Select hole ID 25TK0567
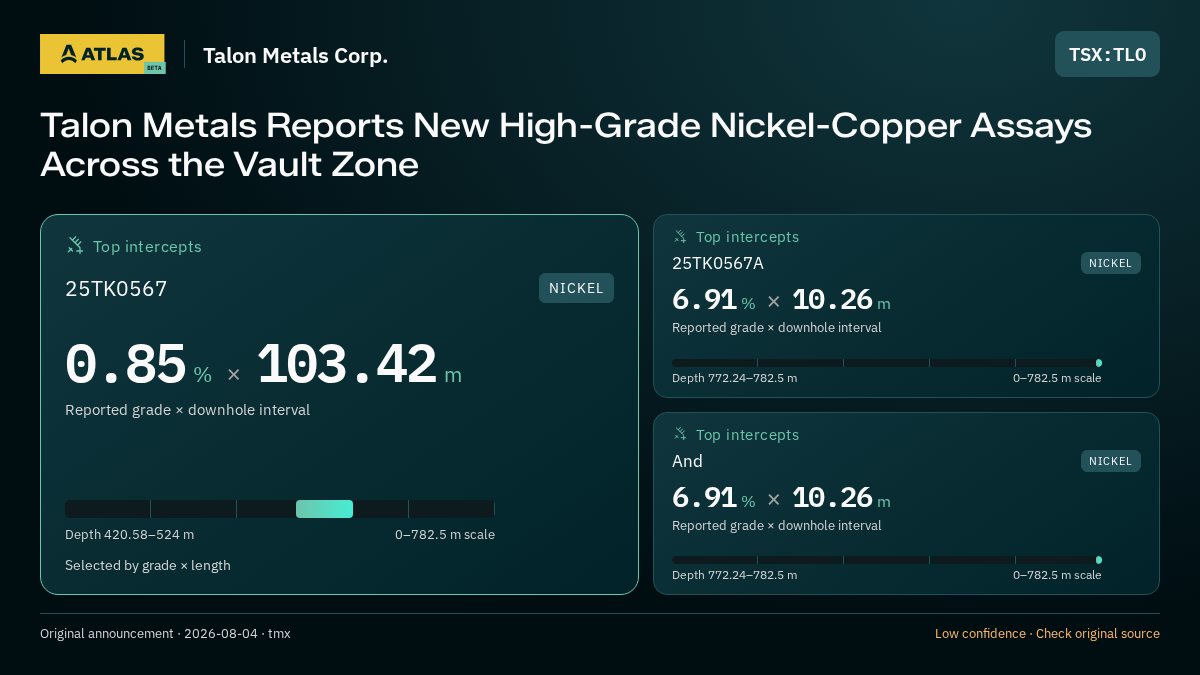 pos(116,289)
